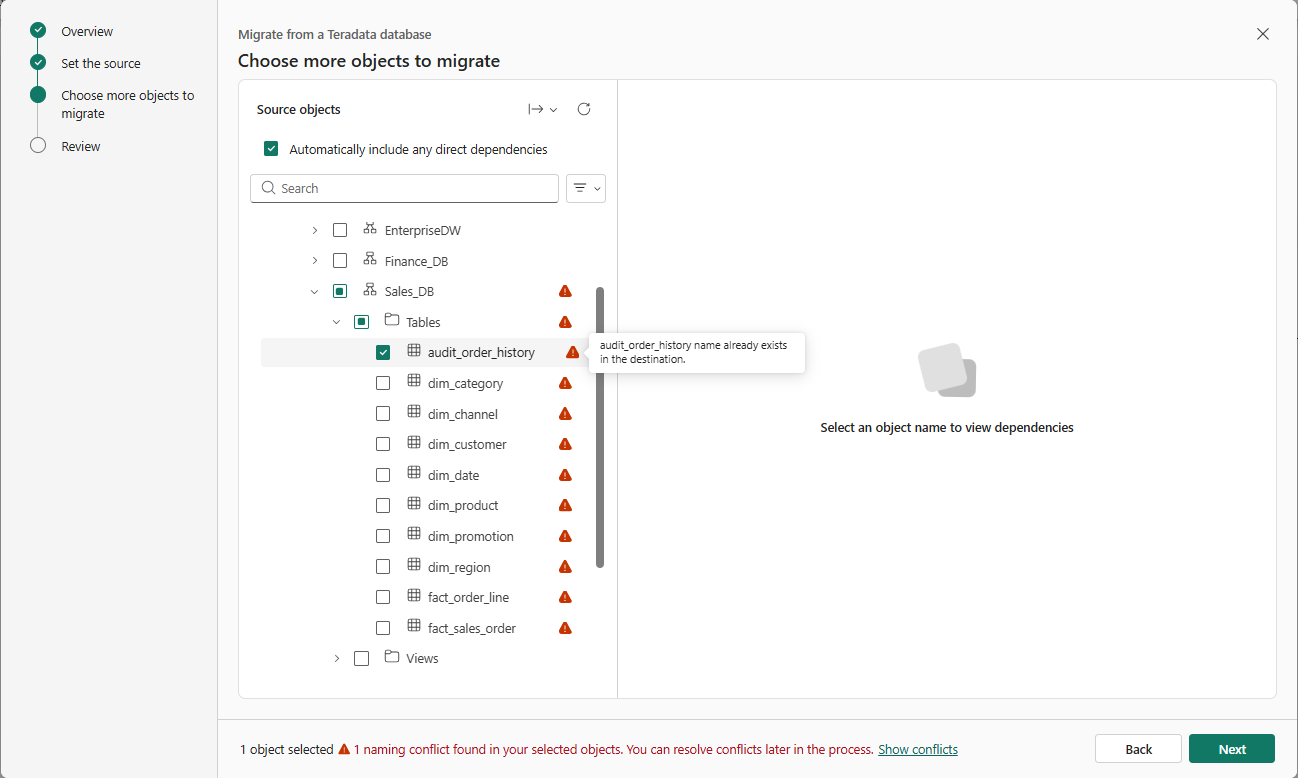
Task: Close the migration dialog
Action: (1263, 34)
